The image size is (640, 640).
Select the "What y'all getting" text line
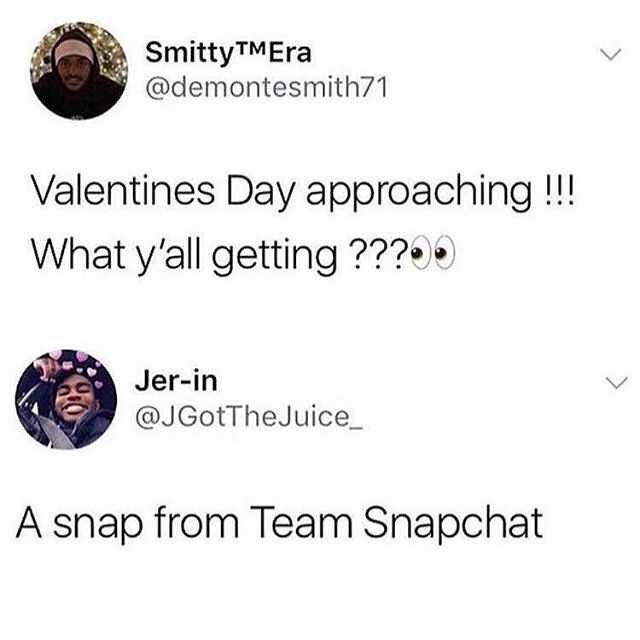[x=243, y=255]
